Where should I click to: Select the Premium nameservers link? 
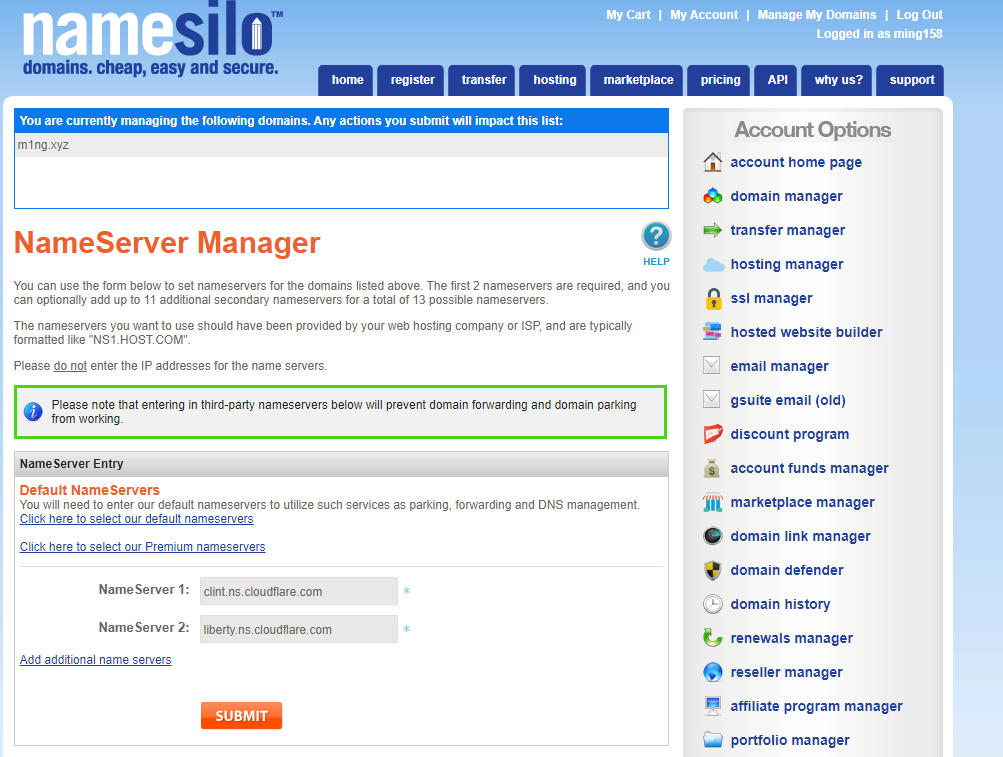142,547
